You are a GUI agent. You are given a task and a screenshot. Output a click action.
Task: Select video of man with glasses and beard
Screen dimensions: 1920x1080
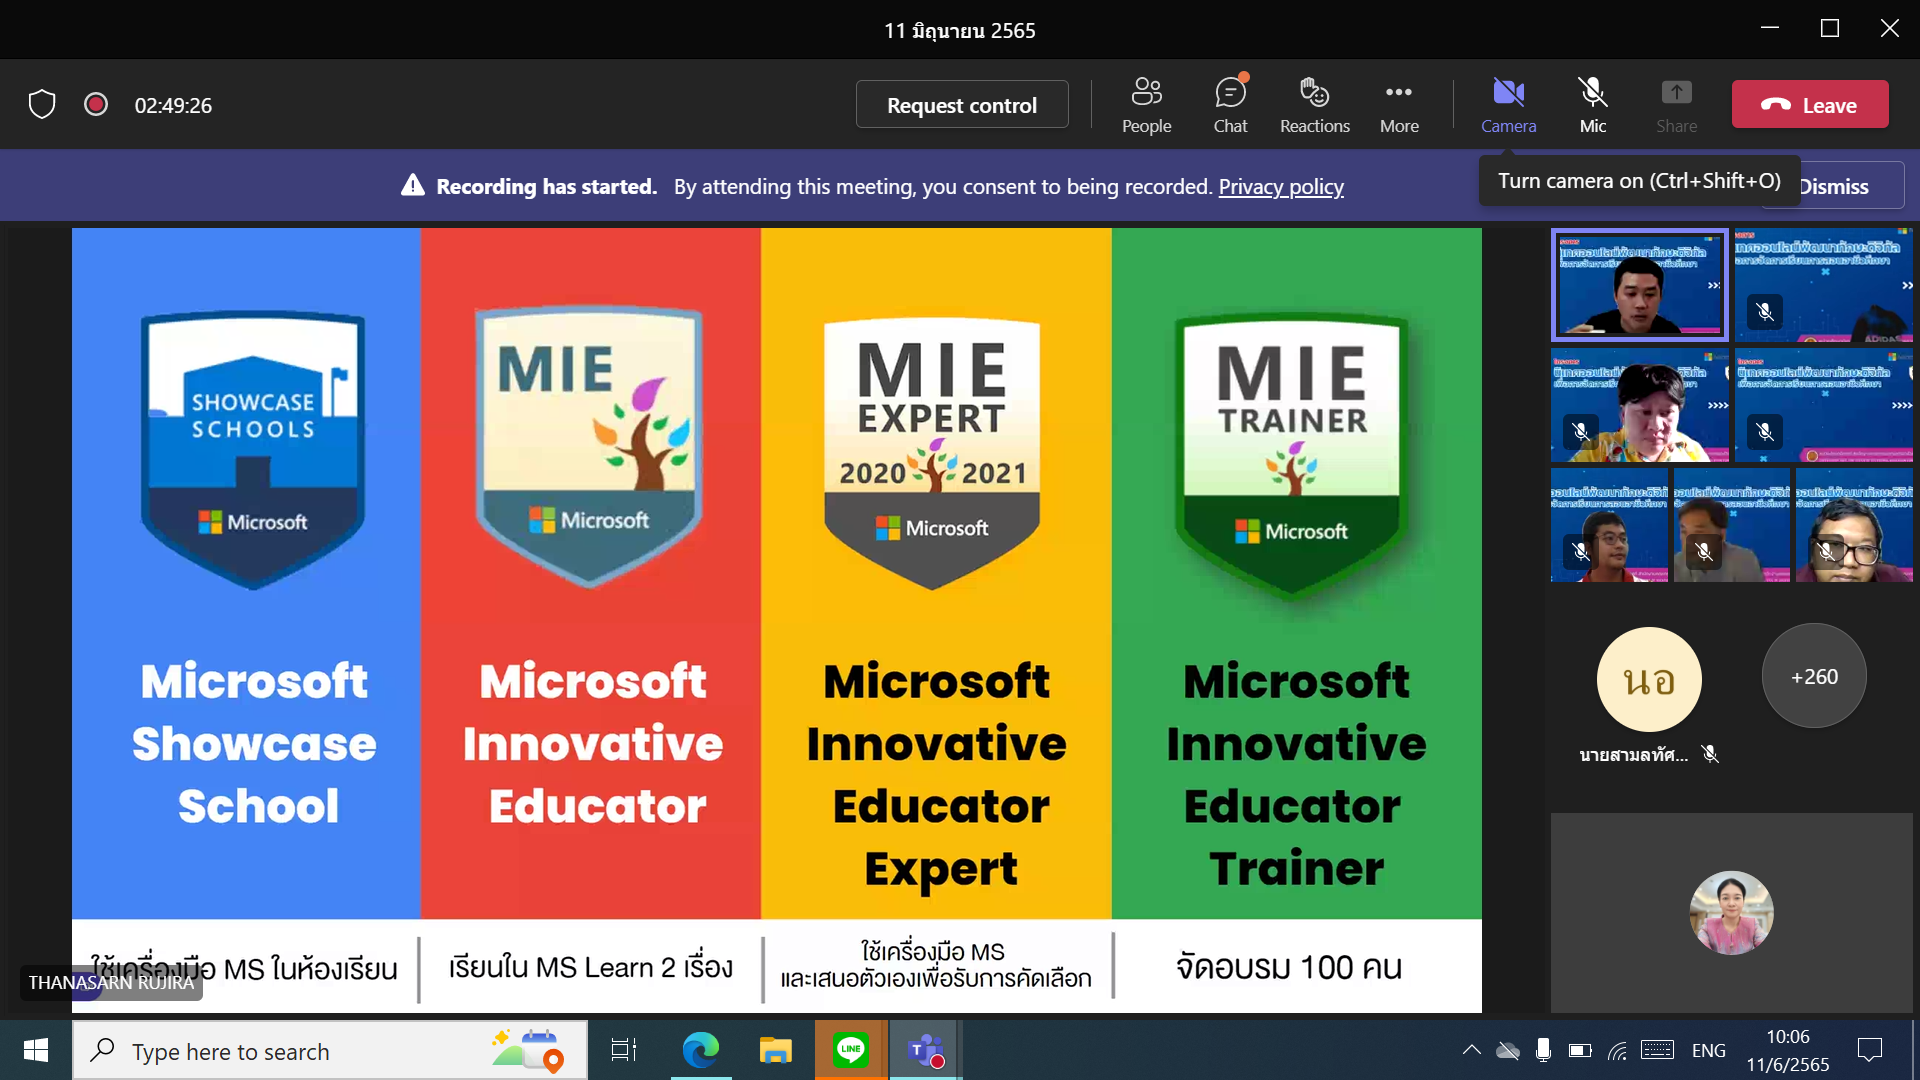1854,526
